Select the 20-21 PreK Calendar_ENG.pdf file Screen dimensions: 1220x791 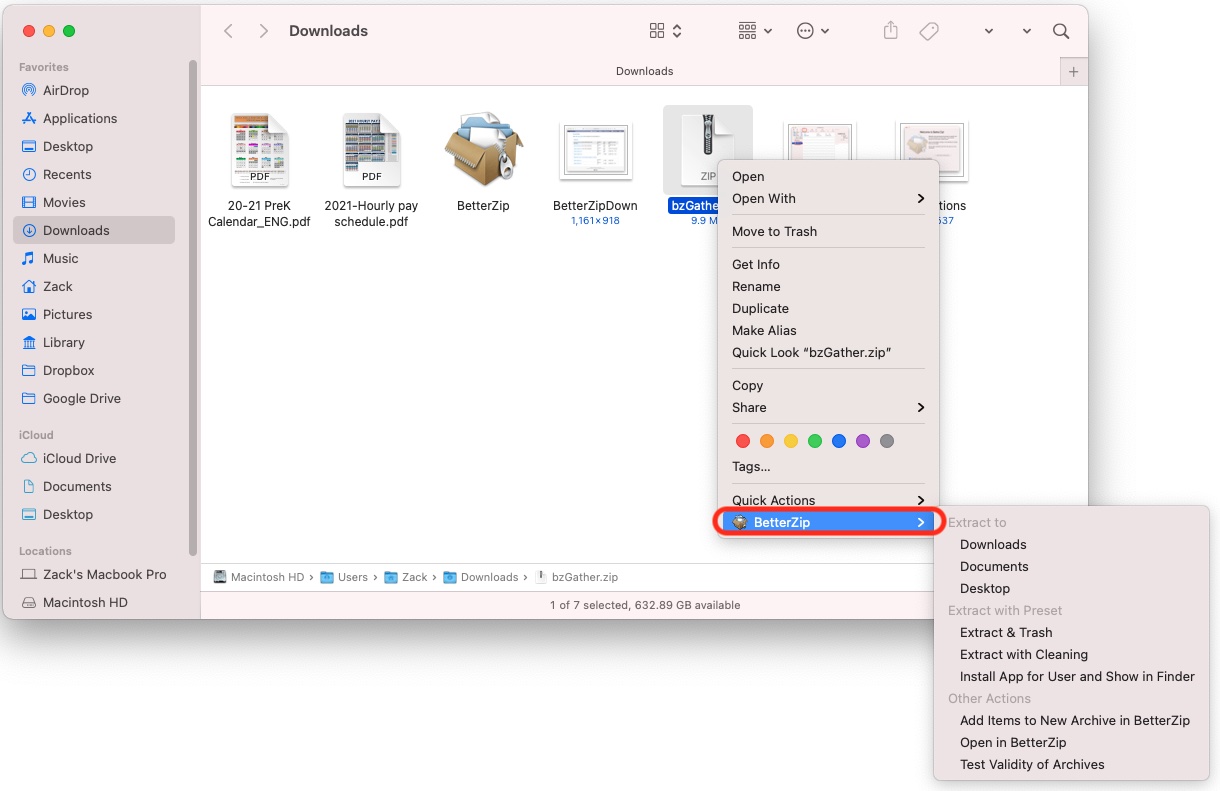pos(259,150)
